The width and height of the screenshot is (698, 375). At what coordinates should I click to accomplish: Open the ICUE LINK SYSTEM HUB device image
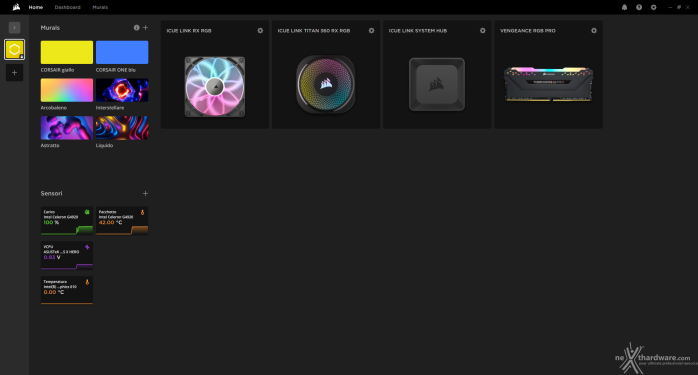click(437, 84)
